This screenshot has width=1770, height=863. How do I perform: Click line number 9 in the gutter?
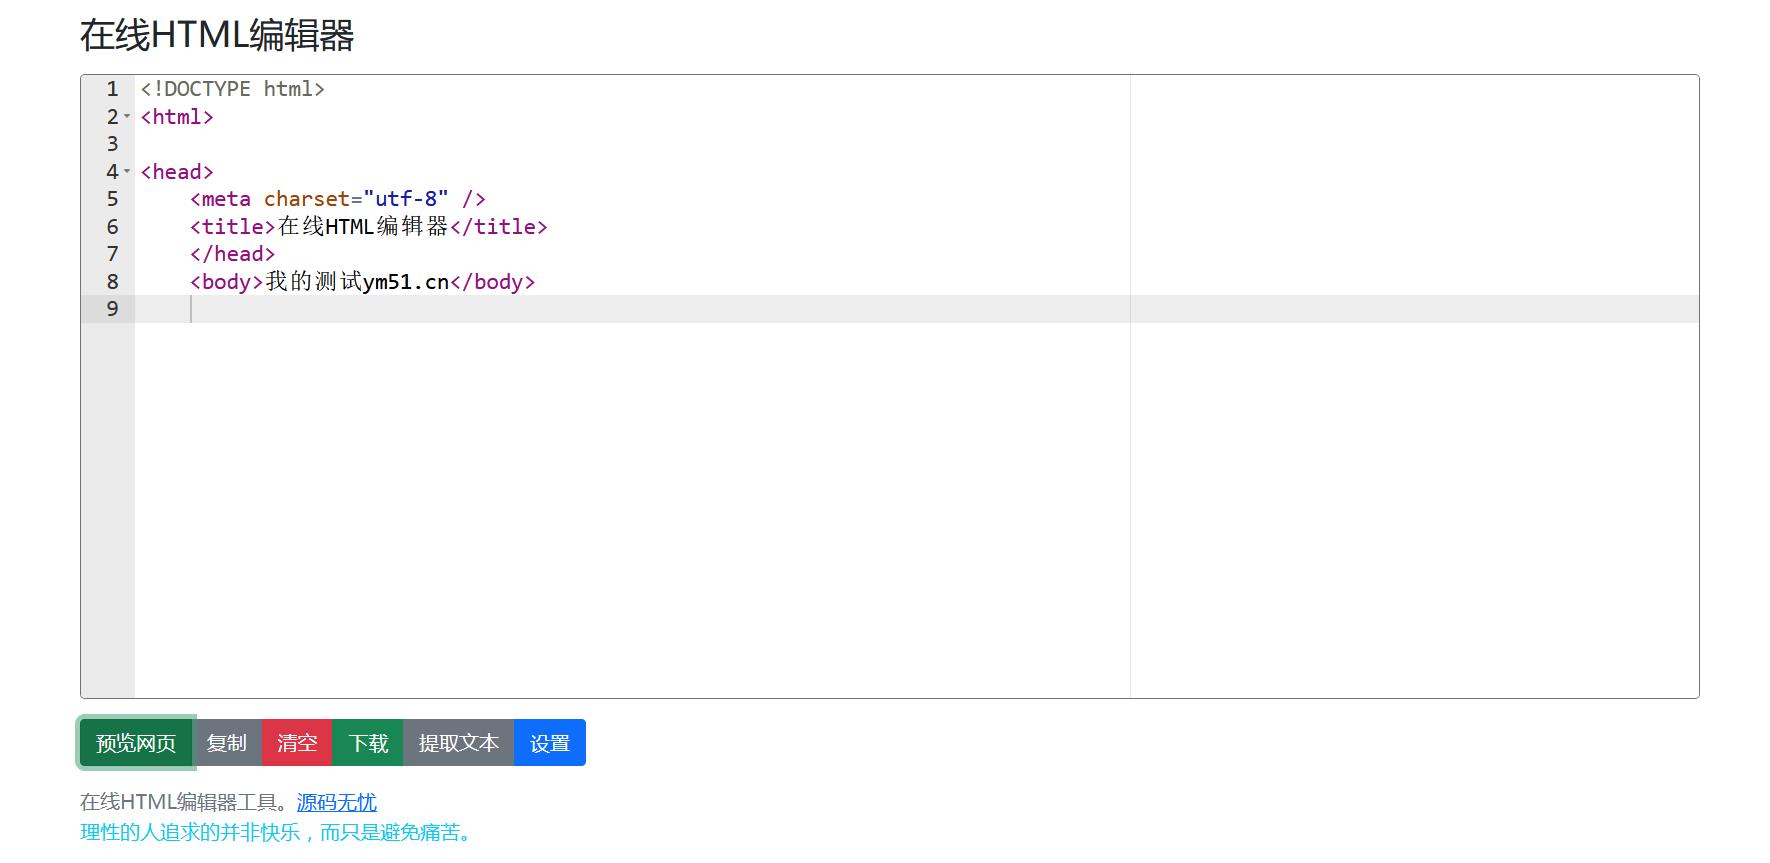click(x=112, y=309)
